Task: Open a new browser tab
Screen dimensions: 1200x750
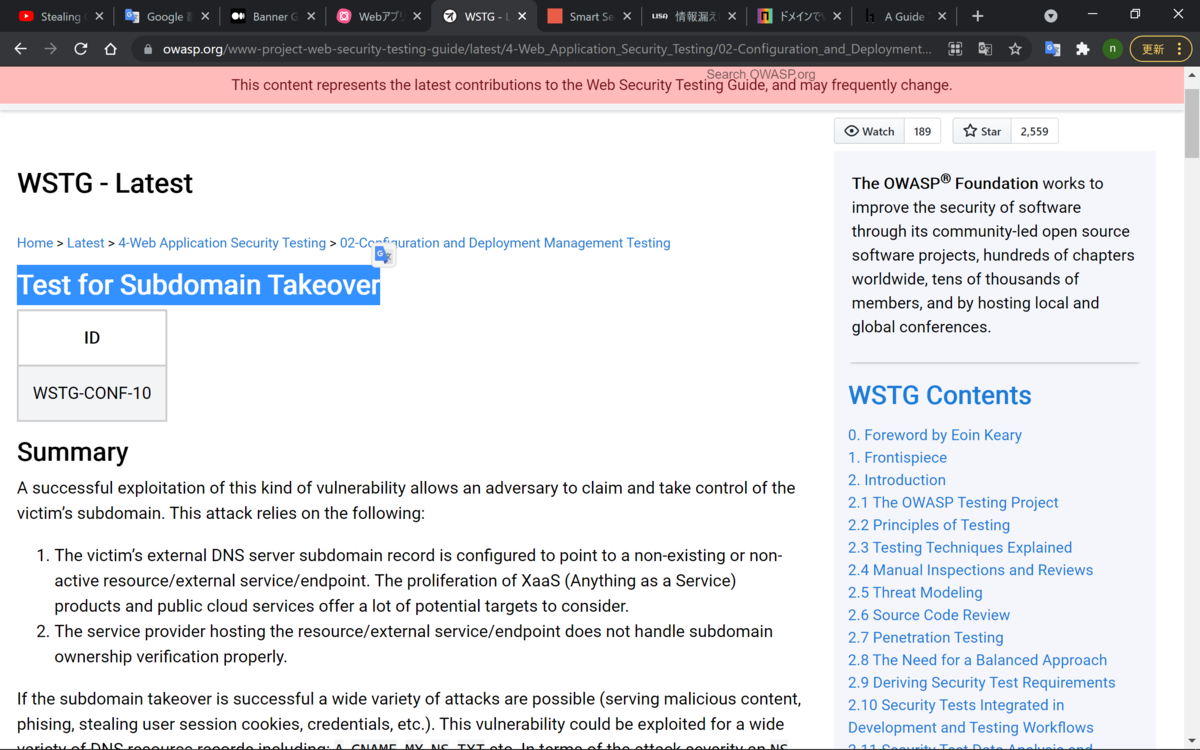Action: [x=978, y=16]
